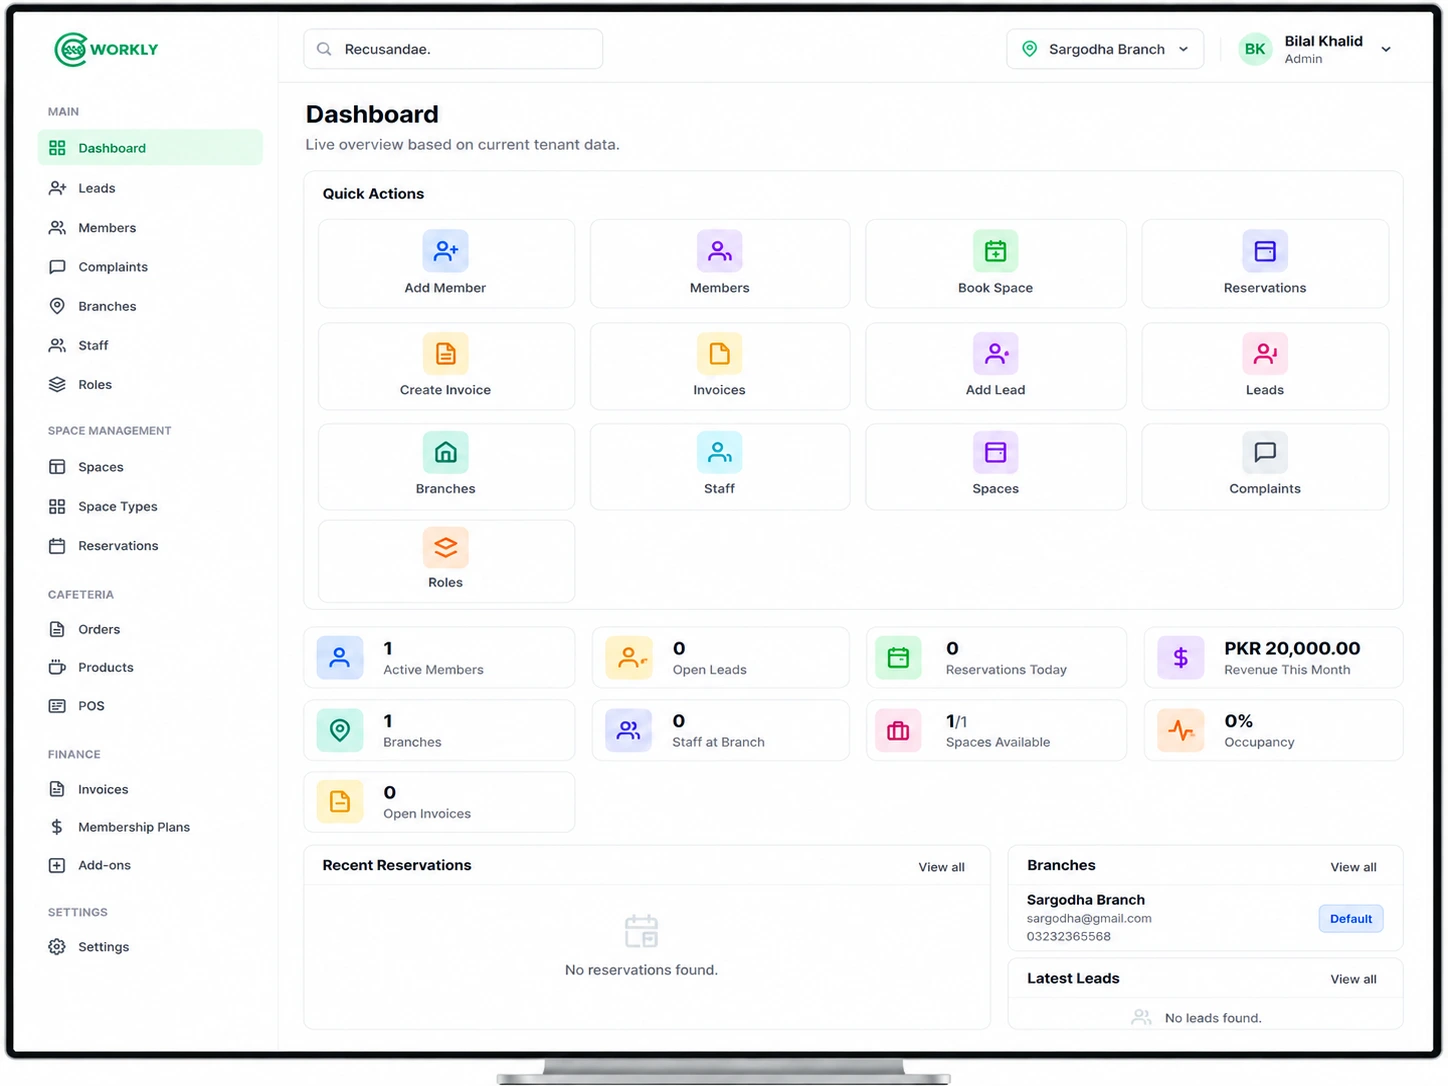Open the Staff quick action icon
The height and width of the screenshot is (1086, 1448).
point(719,452)
